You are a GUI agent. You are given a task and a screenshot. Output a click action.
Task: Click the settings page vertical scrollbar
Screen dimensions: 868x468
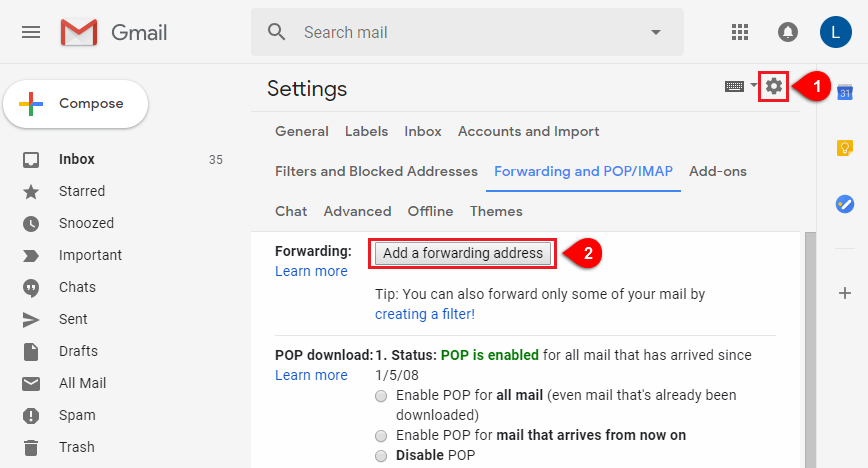coord(810,349)
